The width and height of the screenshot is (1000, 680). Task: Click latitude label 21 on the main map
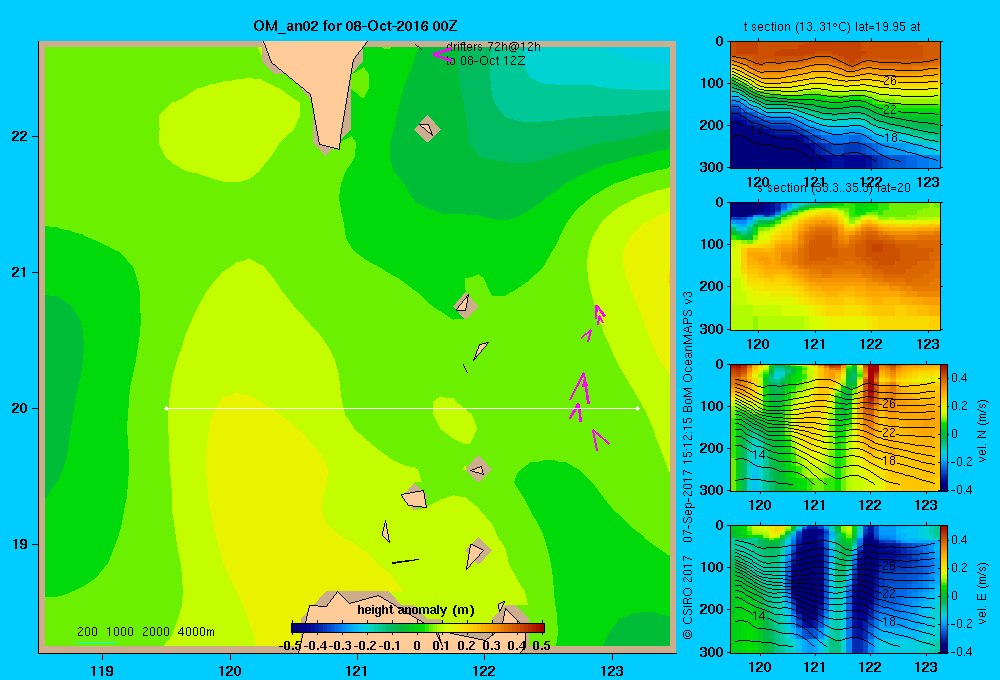[x=19, y=272]
